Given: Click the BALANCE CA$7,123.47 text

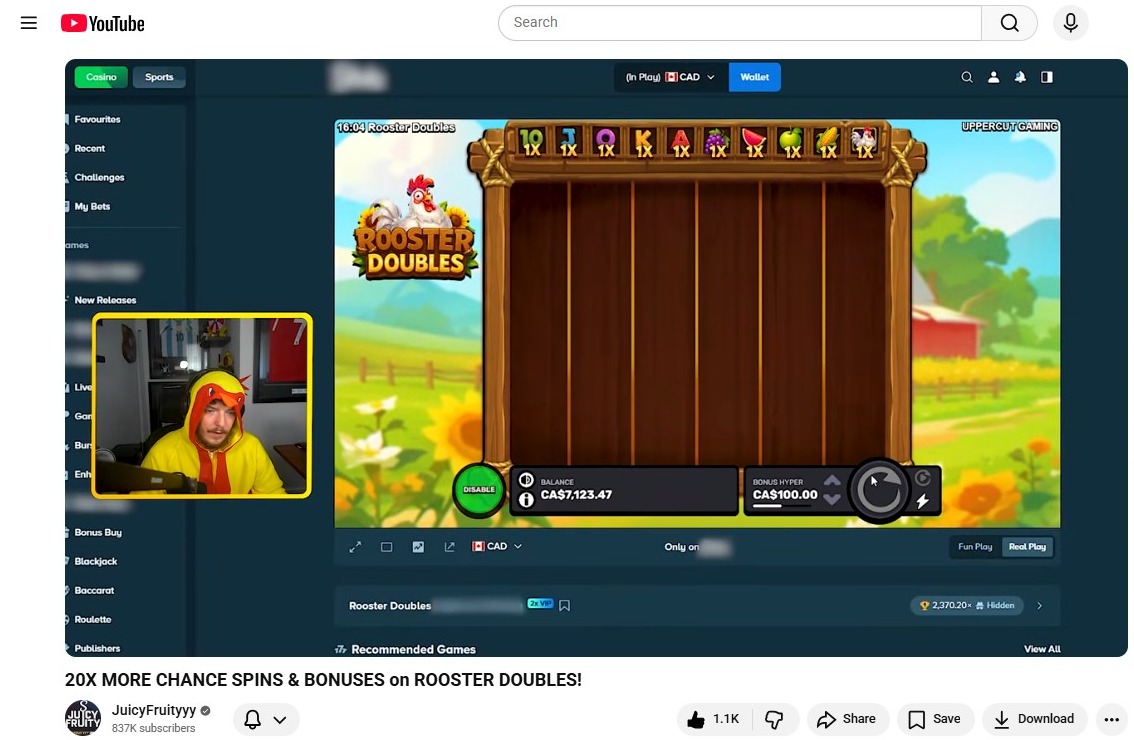Looking at the screenshot, I should coord(576,490).
